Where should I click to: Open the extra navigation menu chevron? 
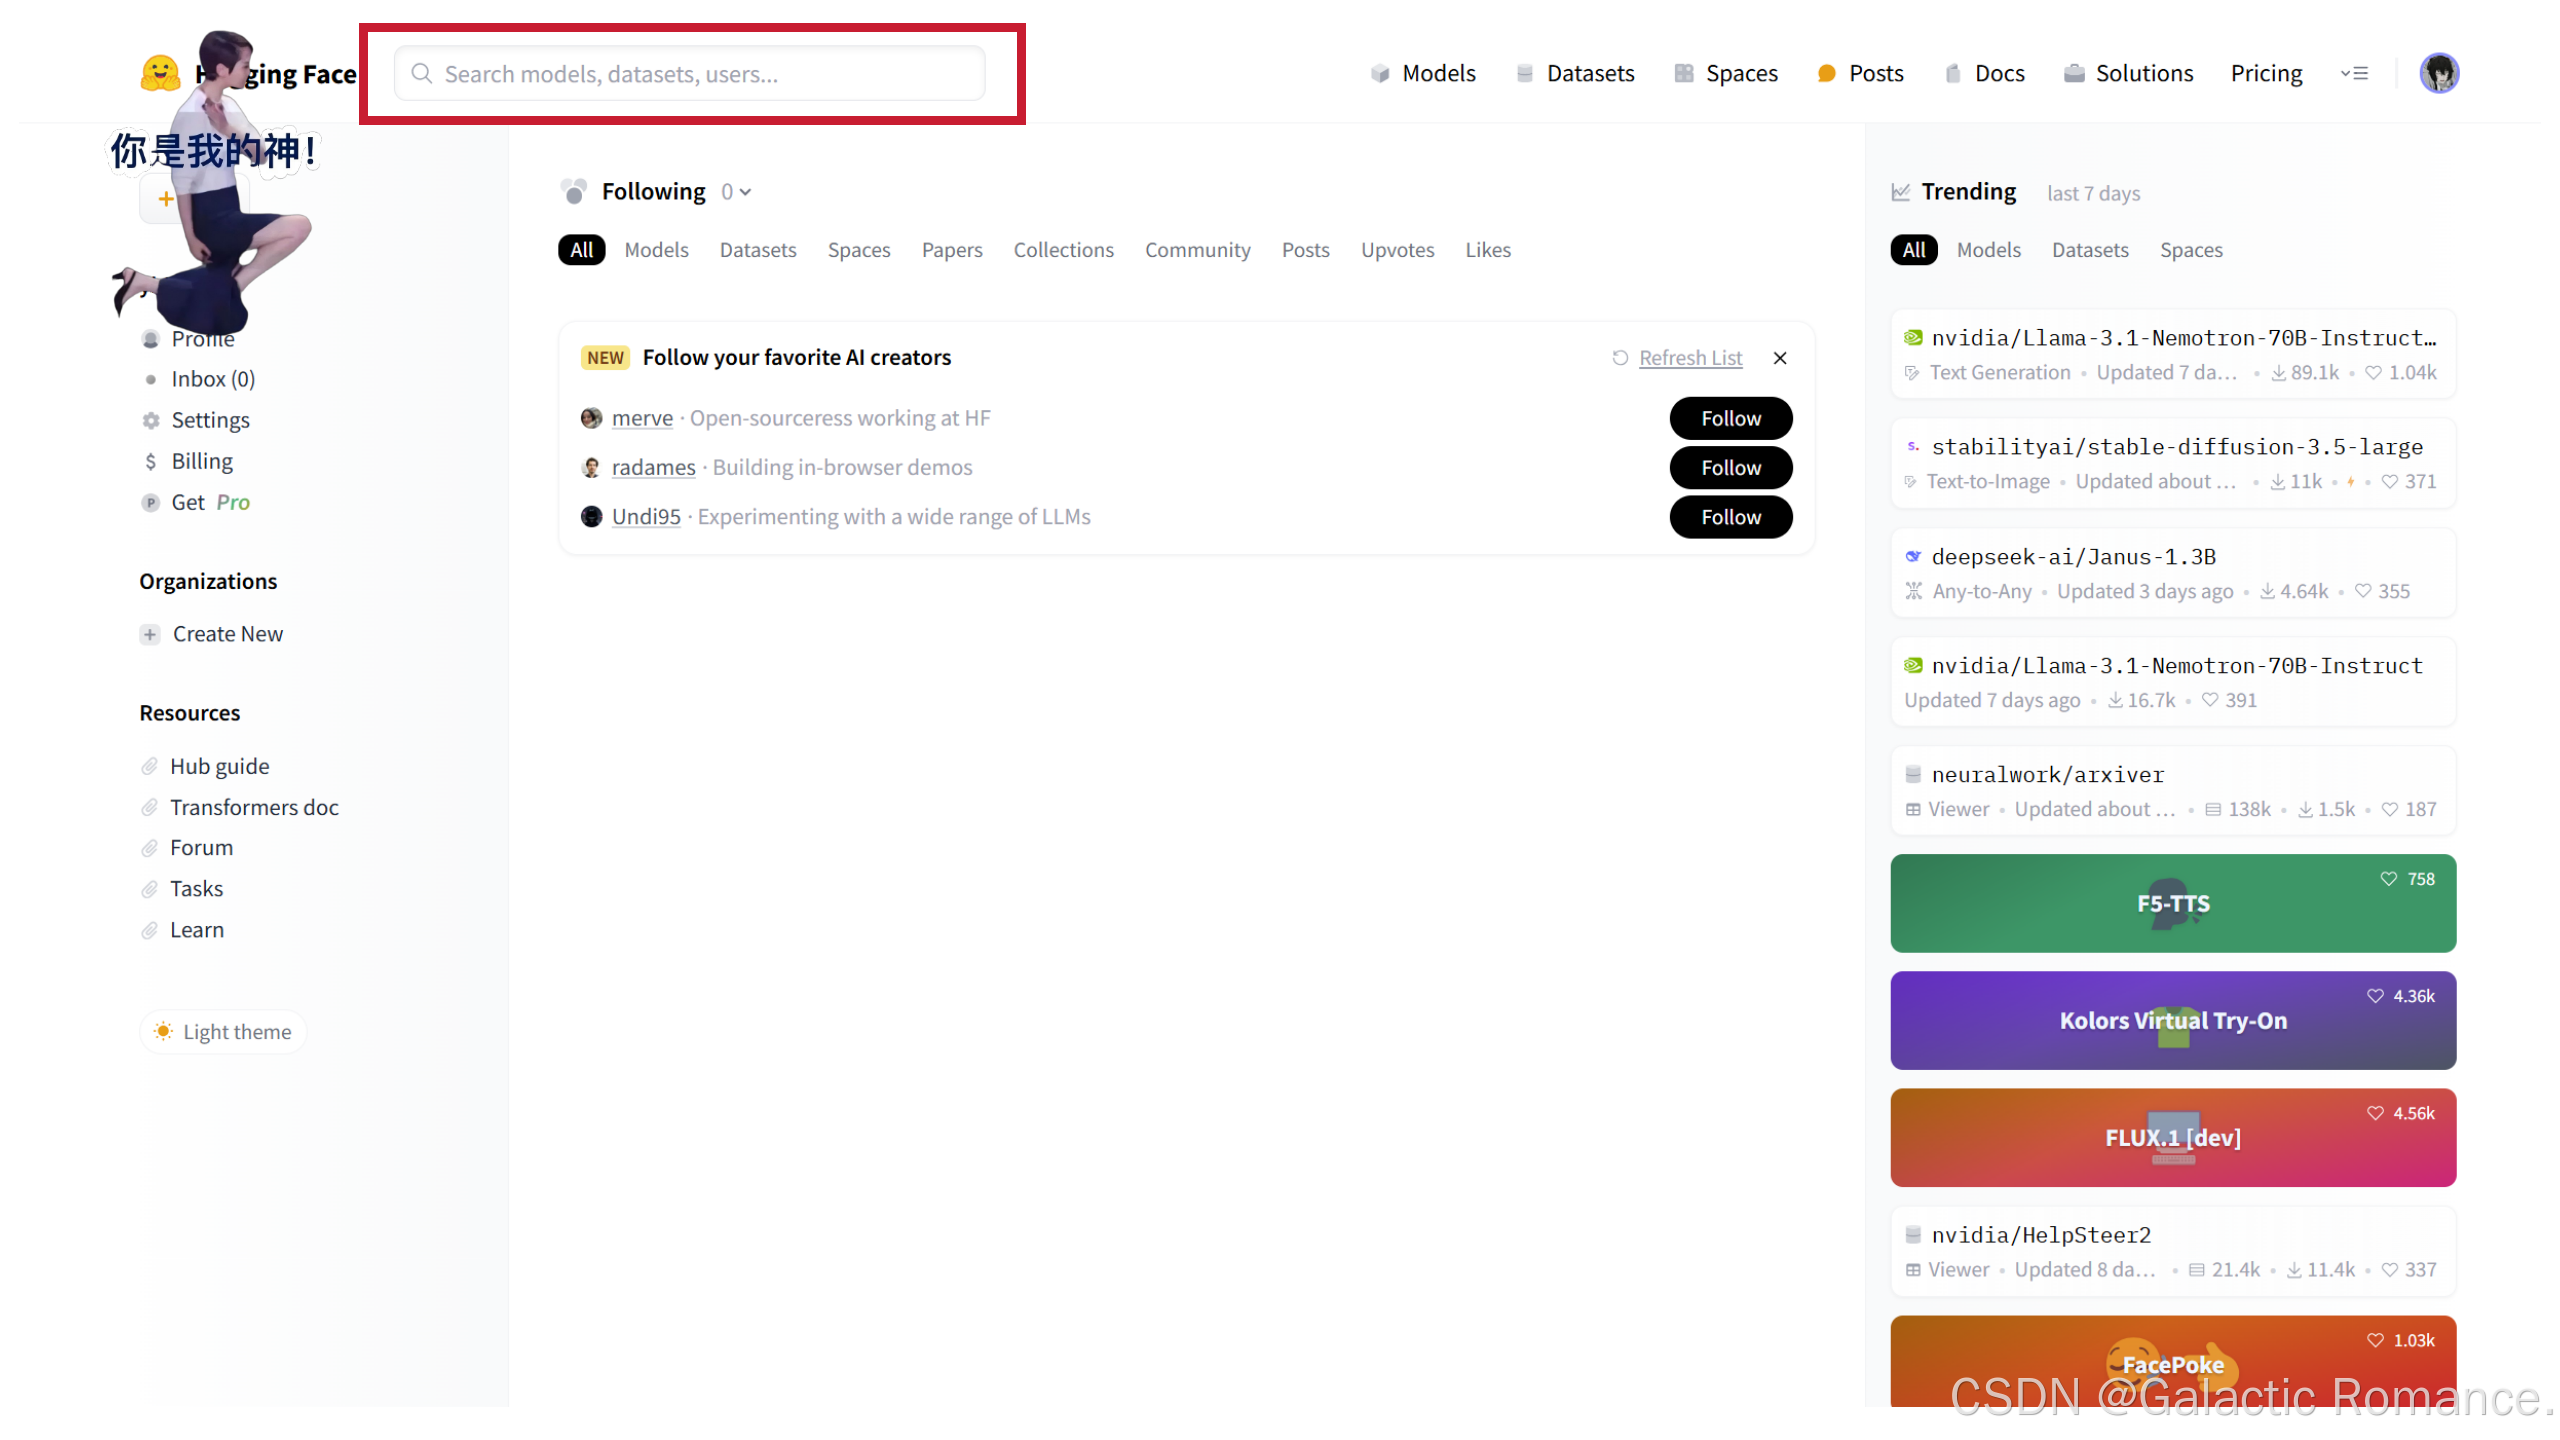point(2354,73)
